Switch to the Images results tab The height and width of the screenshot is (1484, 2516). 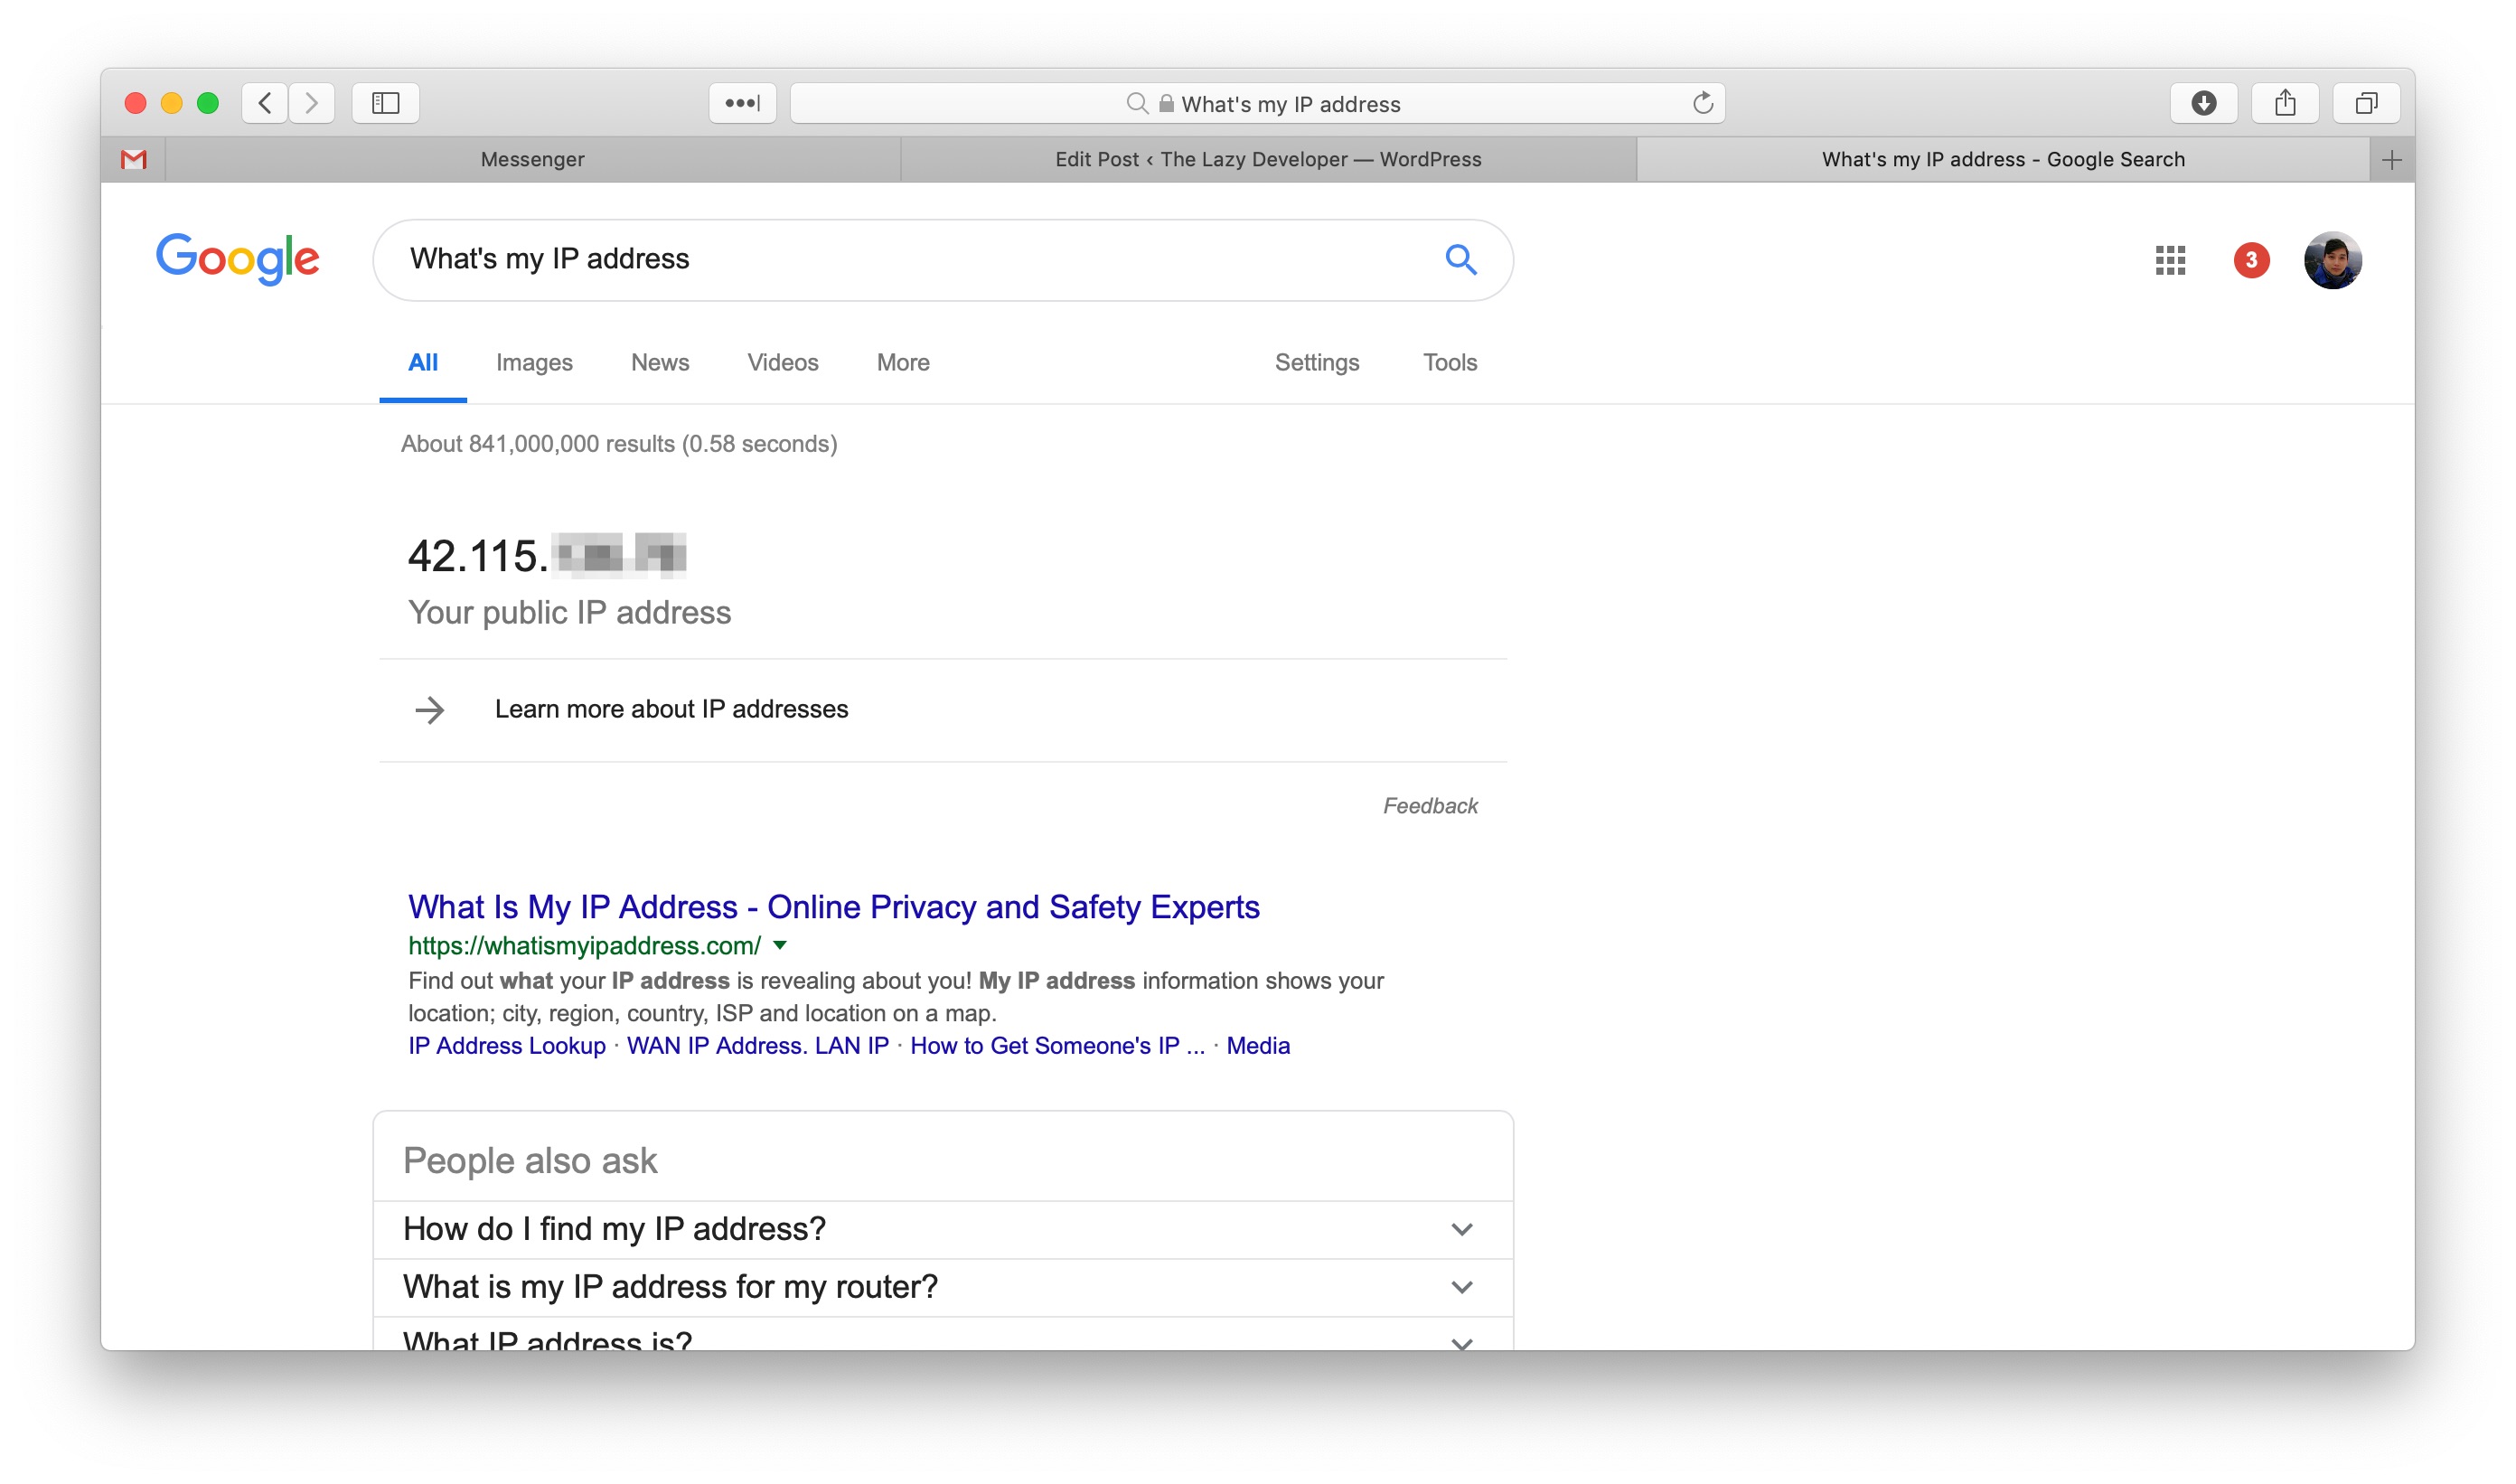click(x=534, y=363)
